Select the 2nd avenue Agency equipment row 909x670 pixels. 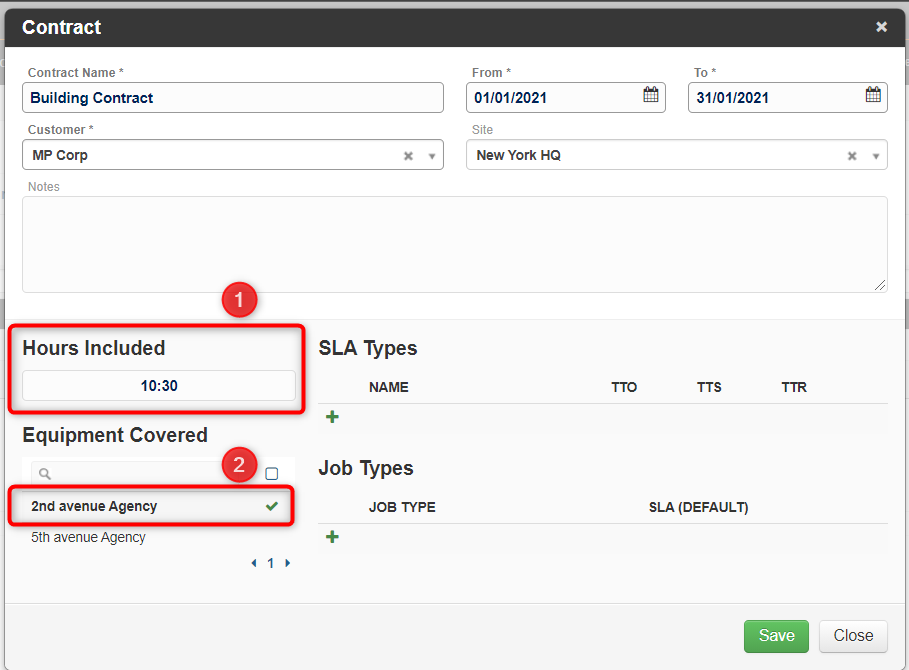(157, 507)
